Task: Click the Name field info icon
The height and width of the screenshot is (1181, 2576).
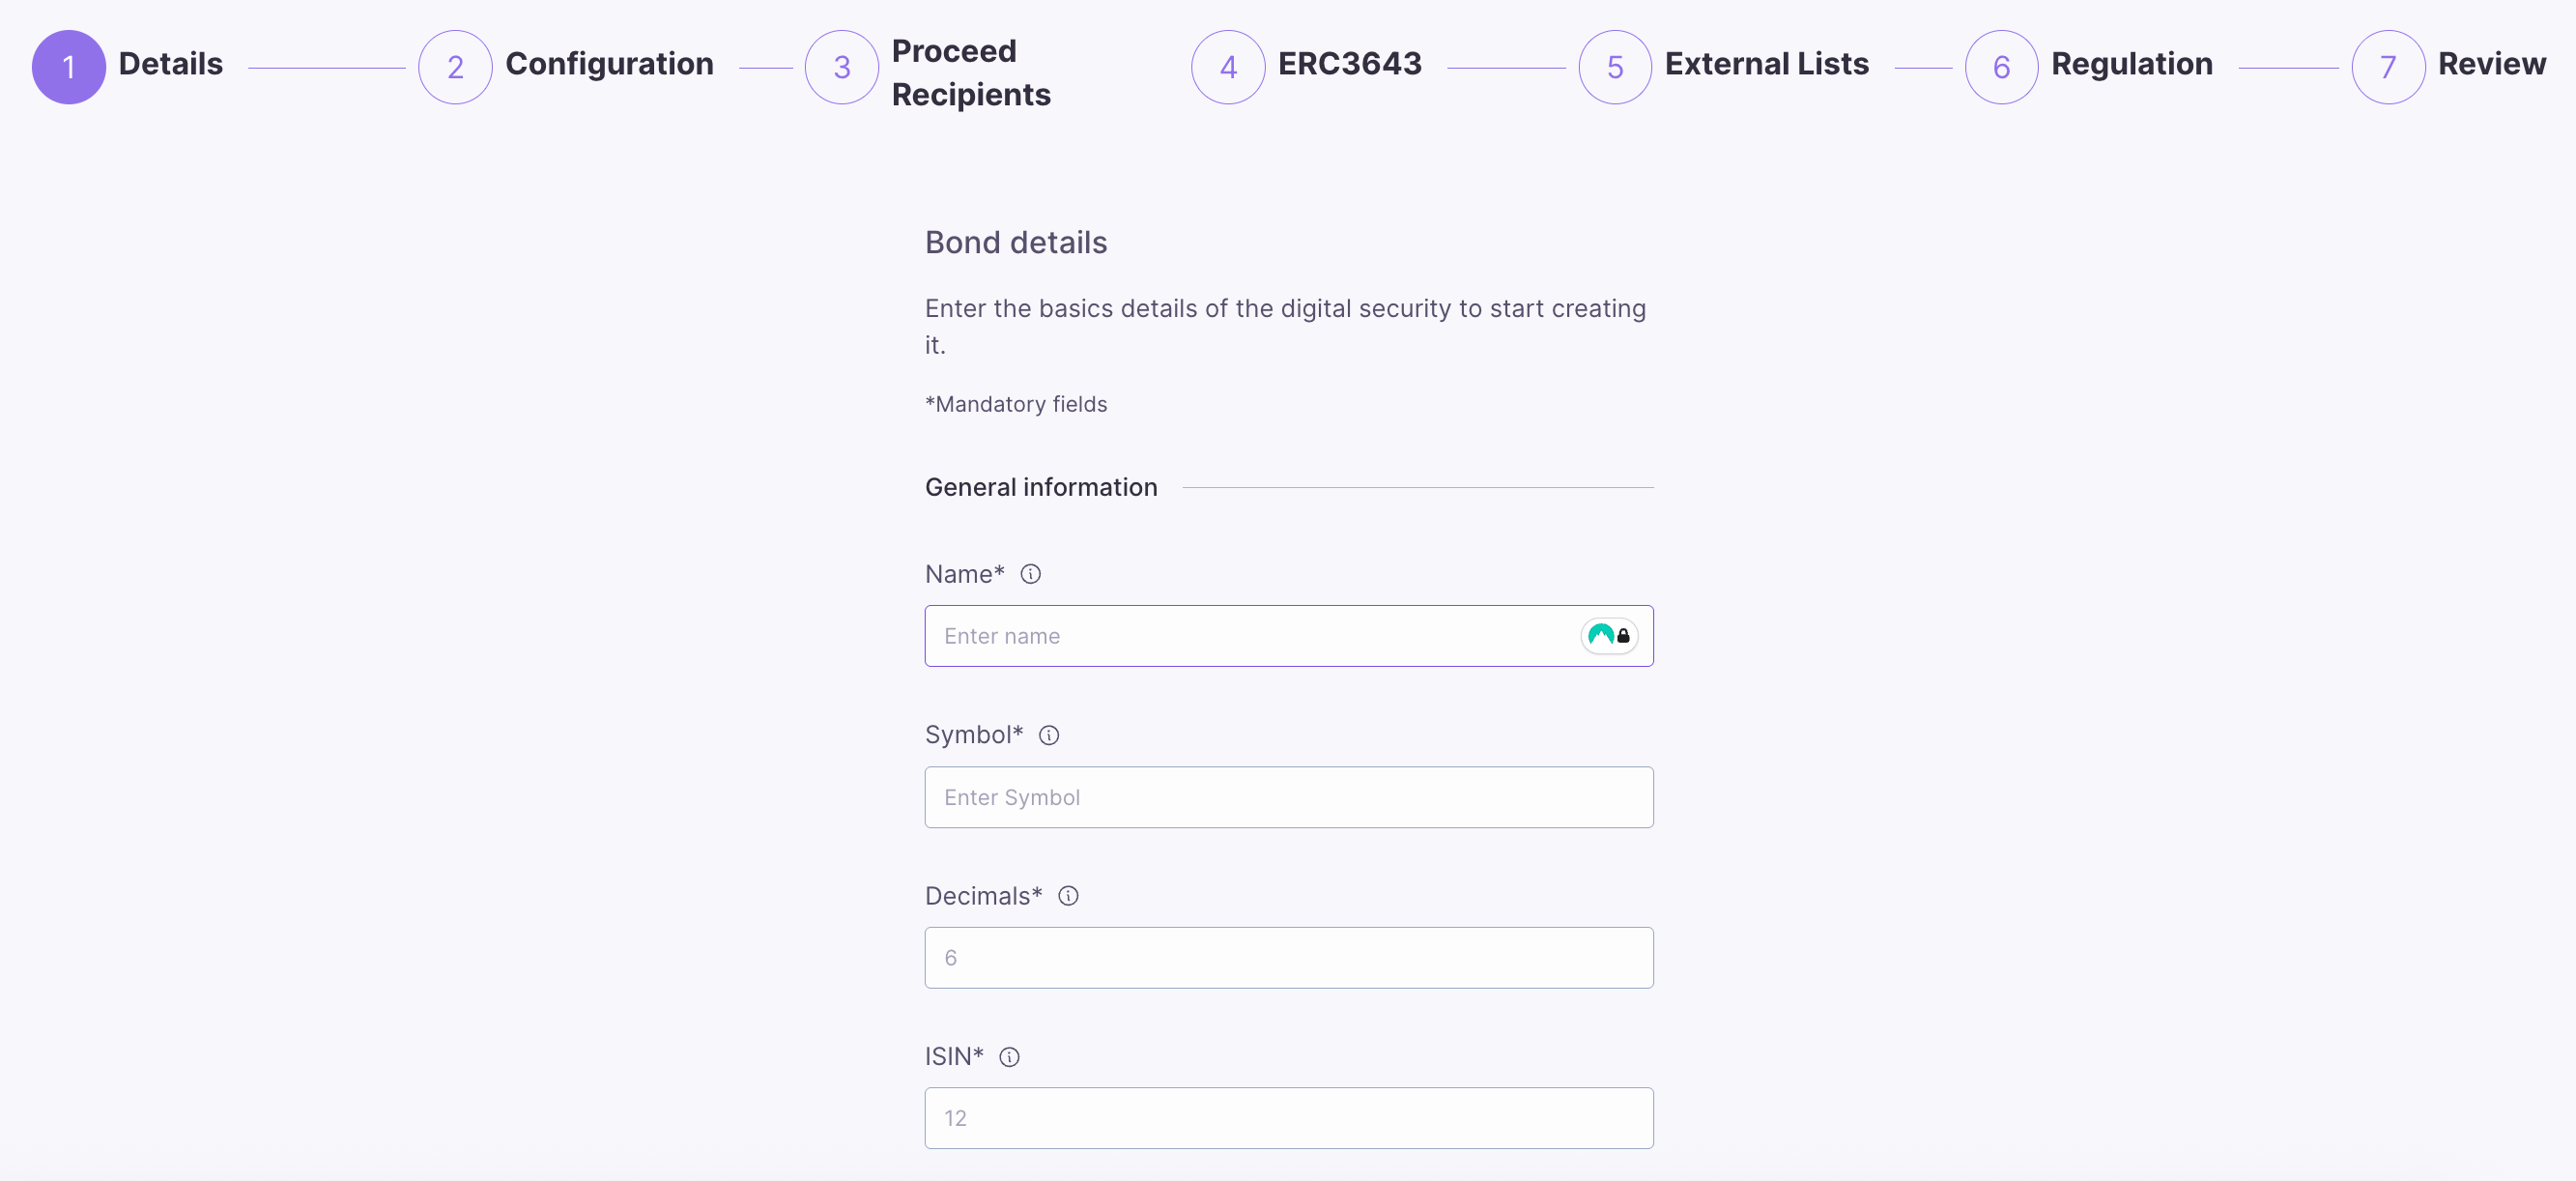Action: [1030, 574]
